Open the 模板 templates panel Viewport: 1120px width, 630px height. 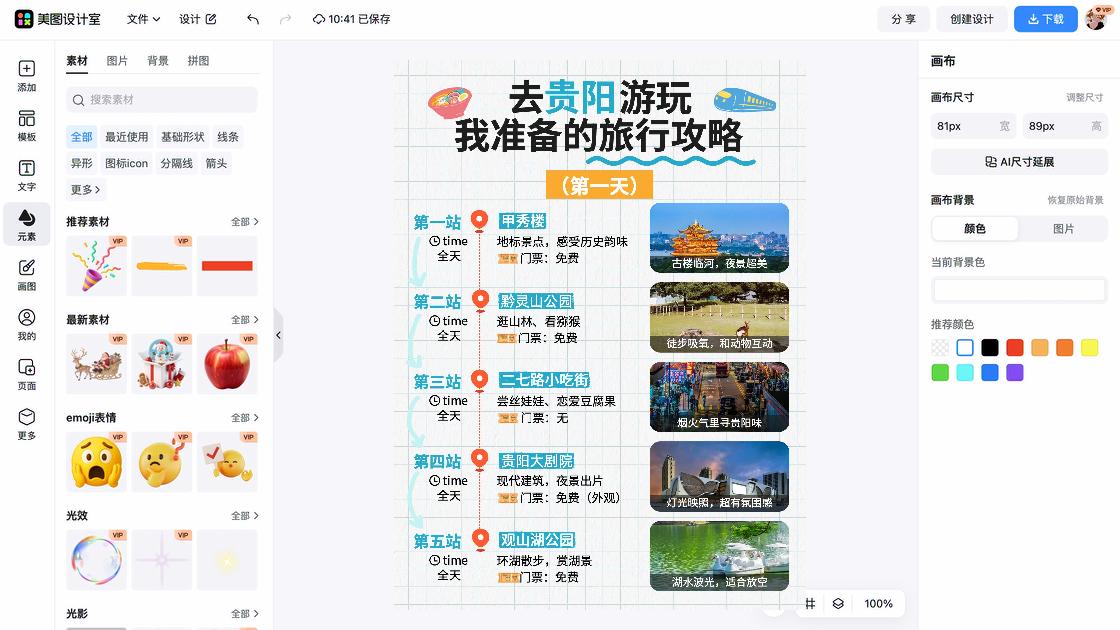tap(26, 124)
